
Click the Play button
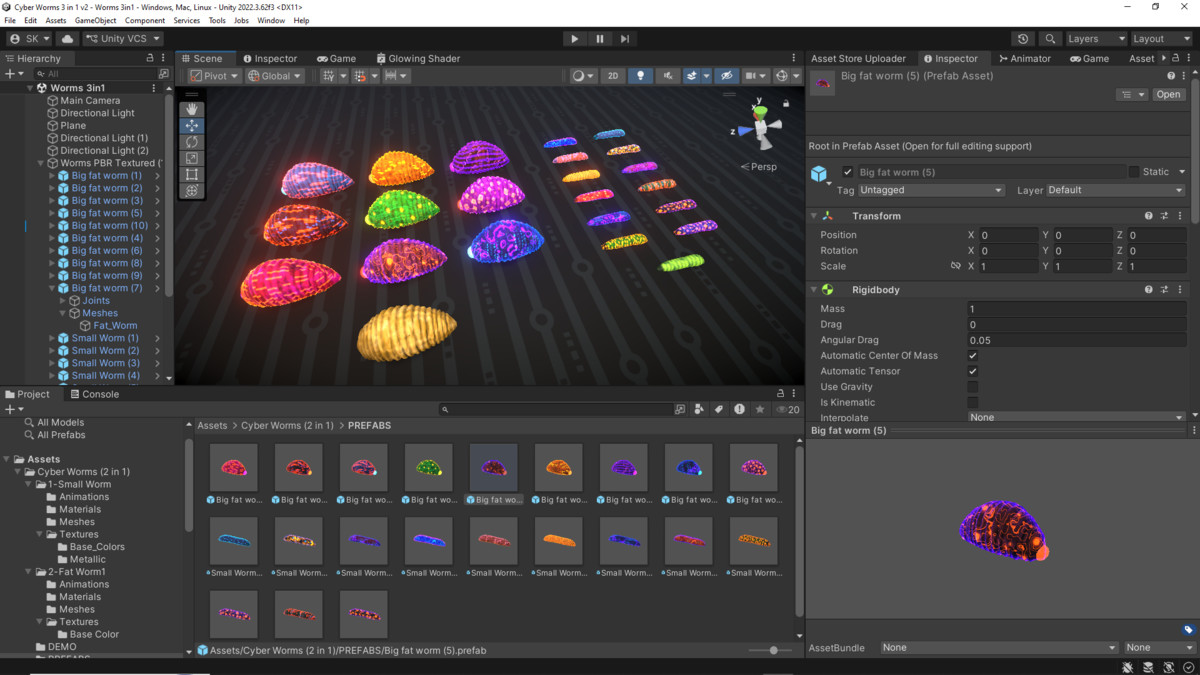pyautogui.click(x=574, y=39)
